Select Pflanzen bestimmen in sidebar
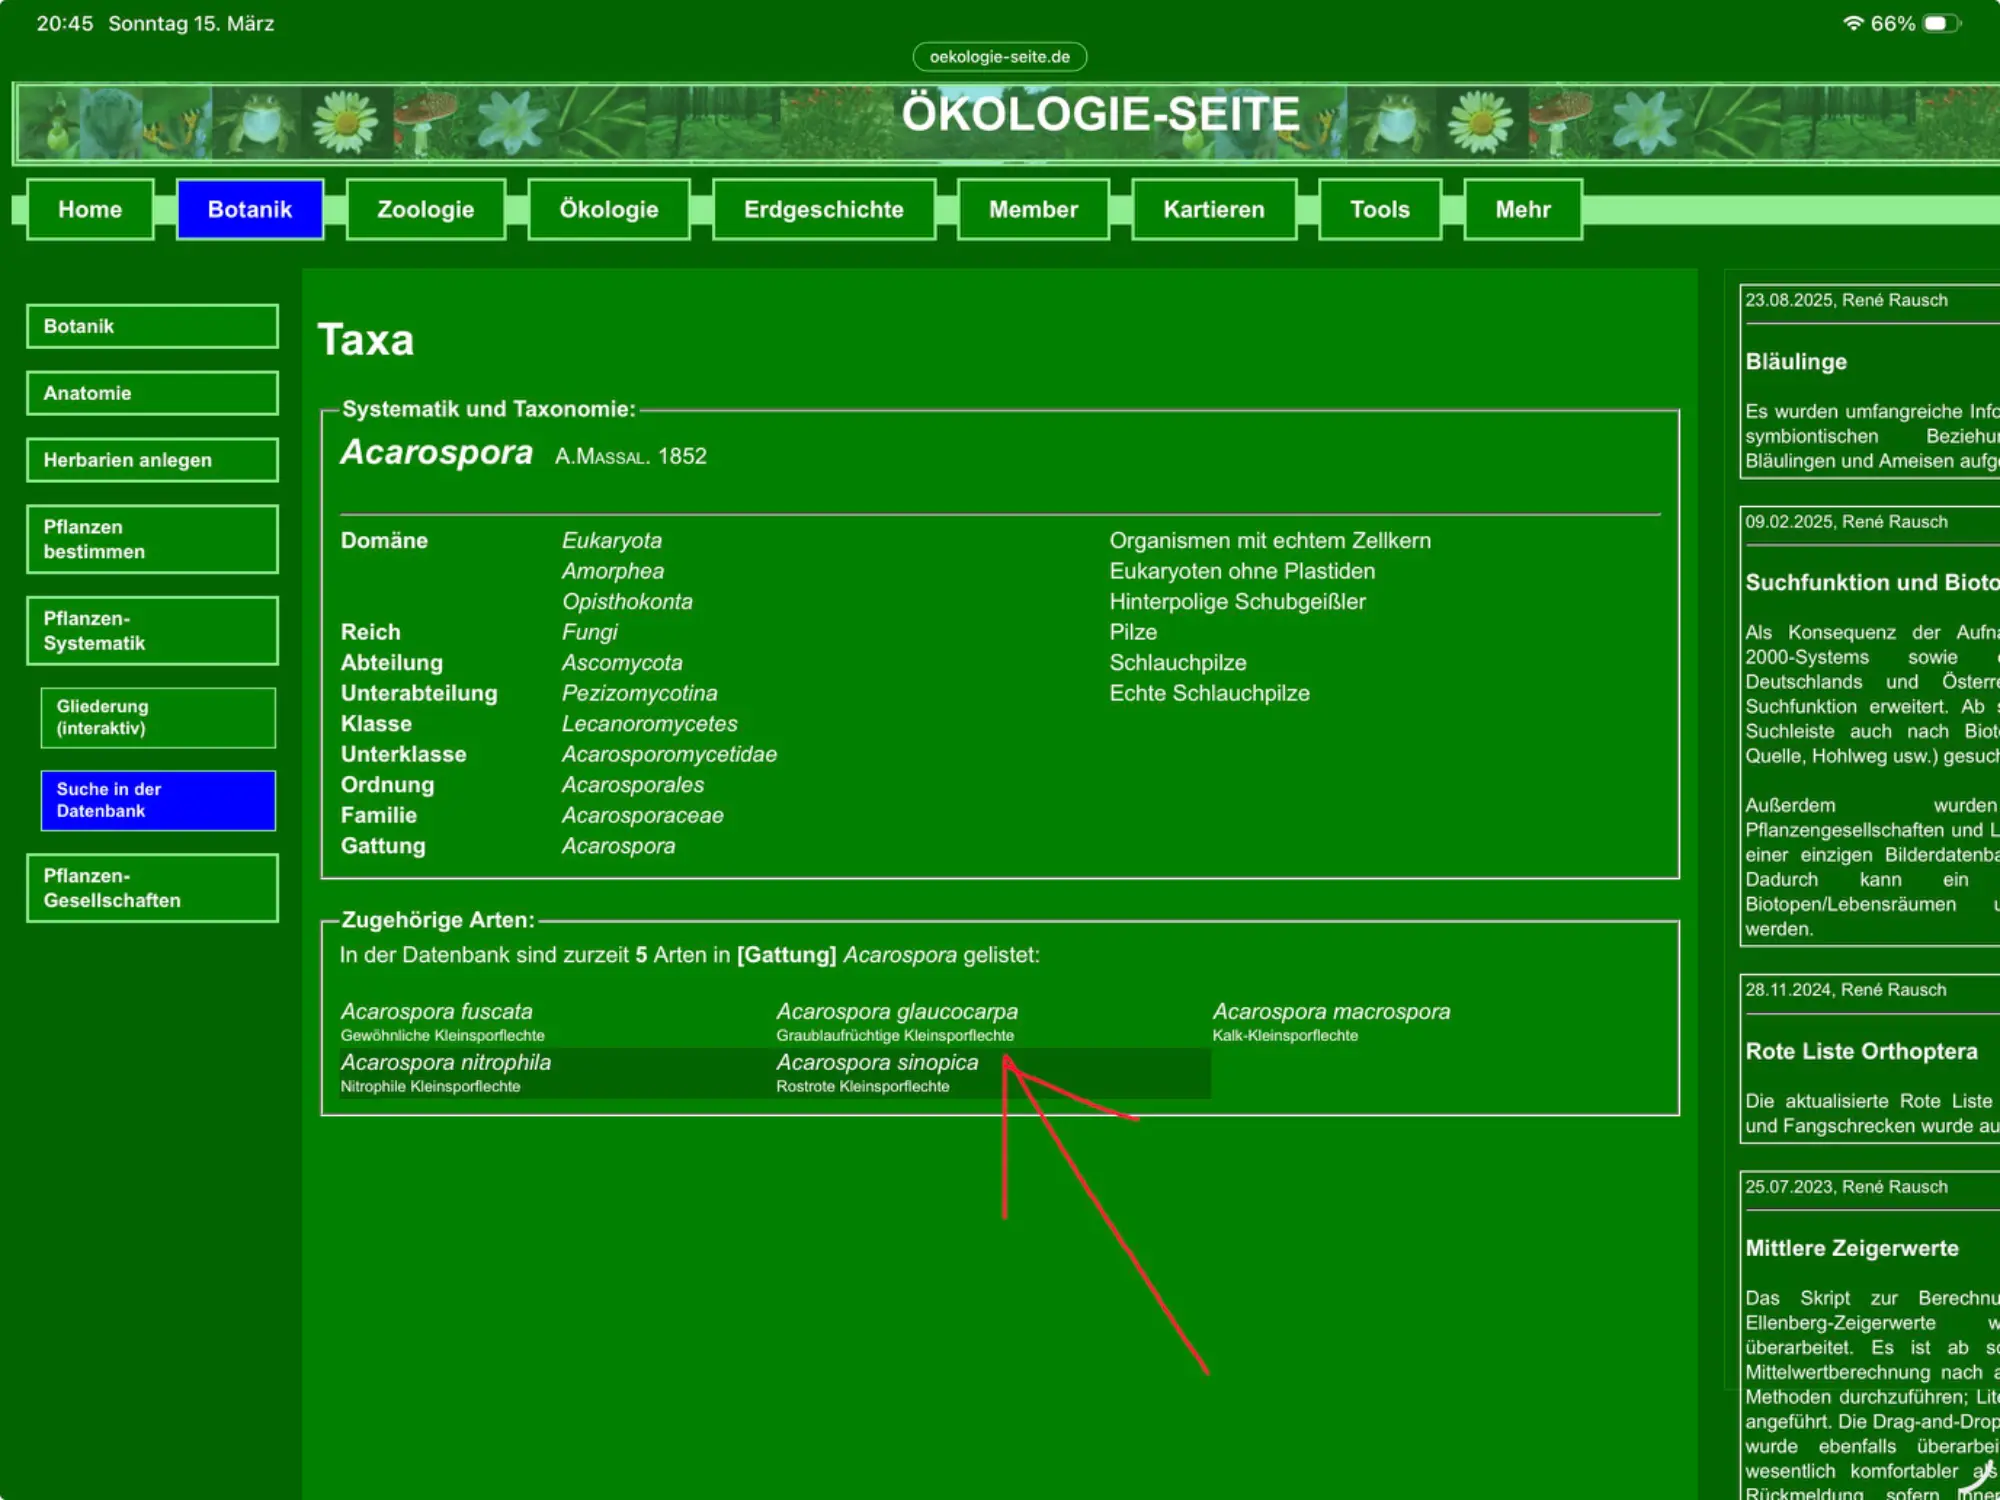The height and width of the screenshot is (1500, 2000). (x=152, y=539)
